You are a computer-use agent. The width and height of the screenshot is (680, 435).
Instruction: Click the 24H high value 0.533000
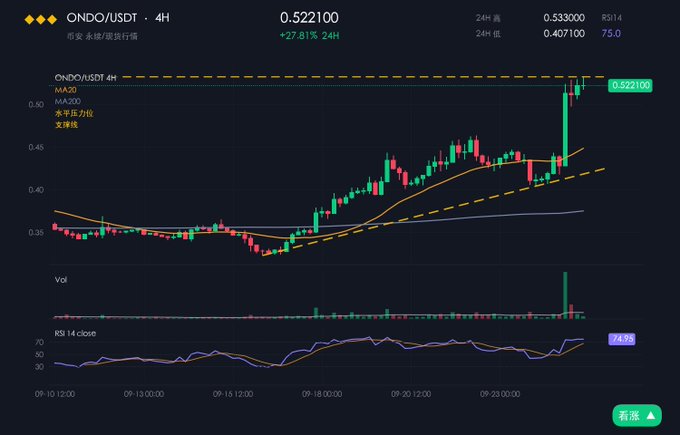pos(564,18)
